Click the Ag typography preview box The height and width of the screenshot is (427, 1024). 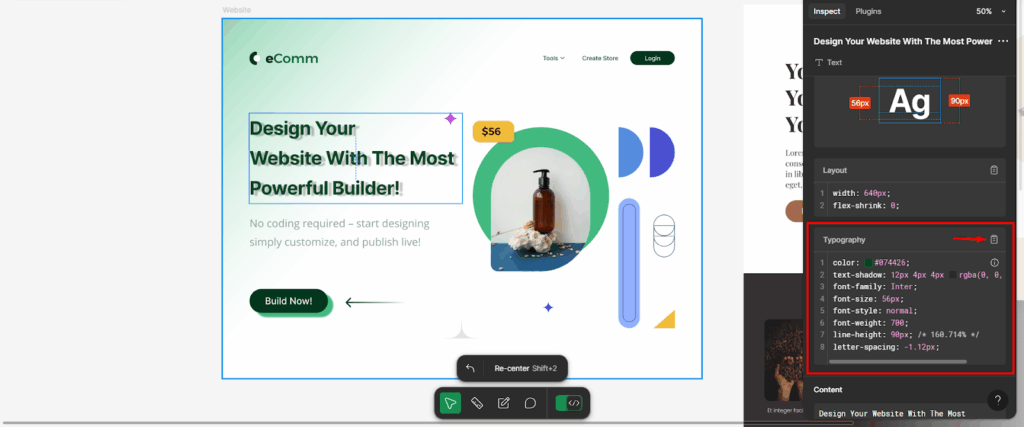click(910, 101)
